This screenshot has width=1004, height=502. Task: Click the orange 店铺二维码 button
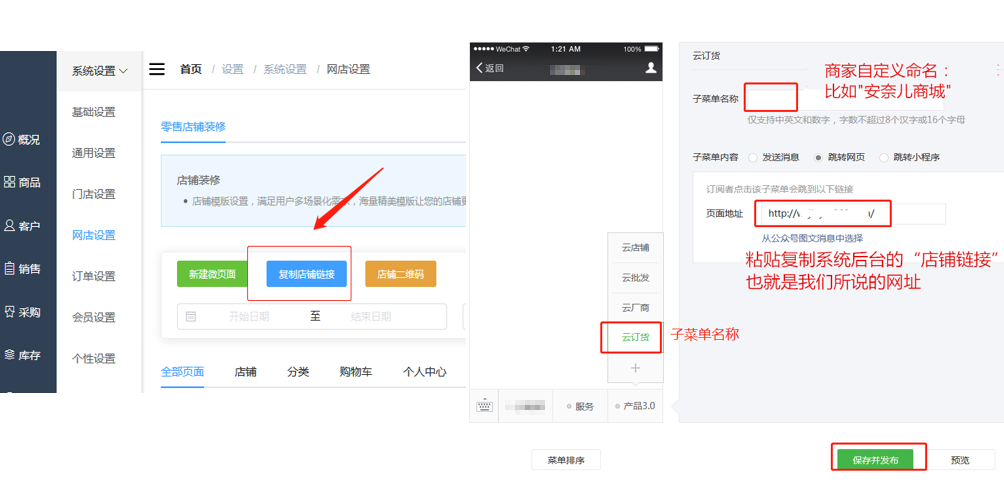401,274
